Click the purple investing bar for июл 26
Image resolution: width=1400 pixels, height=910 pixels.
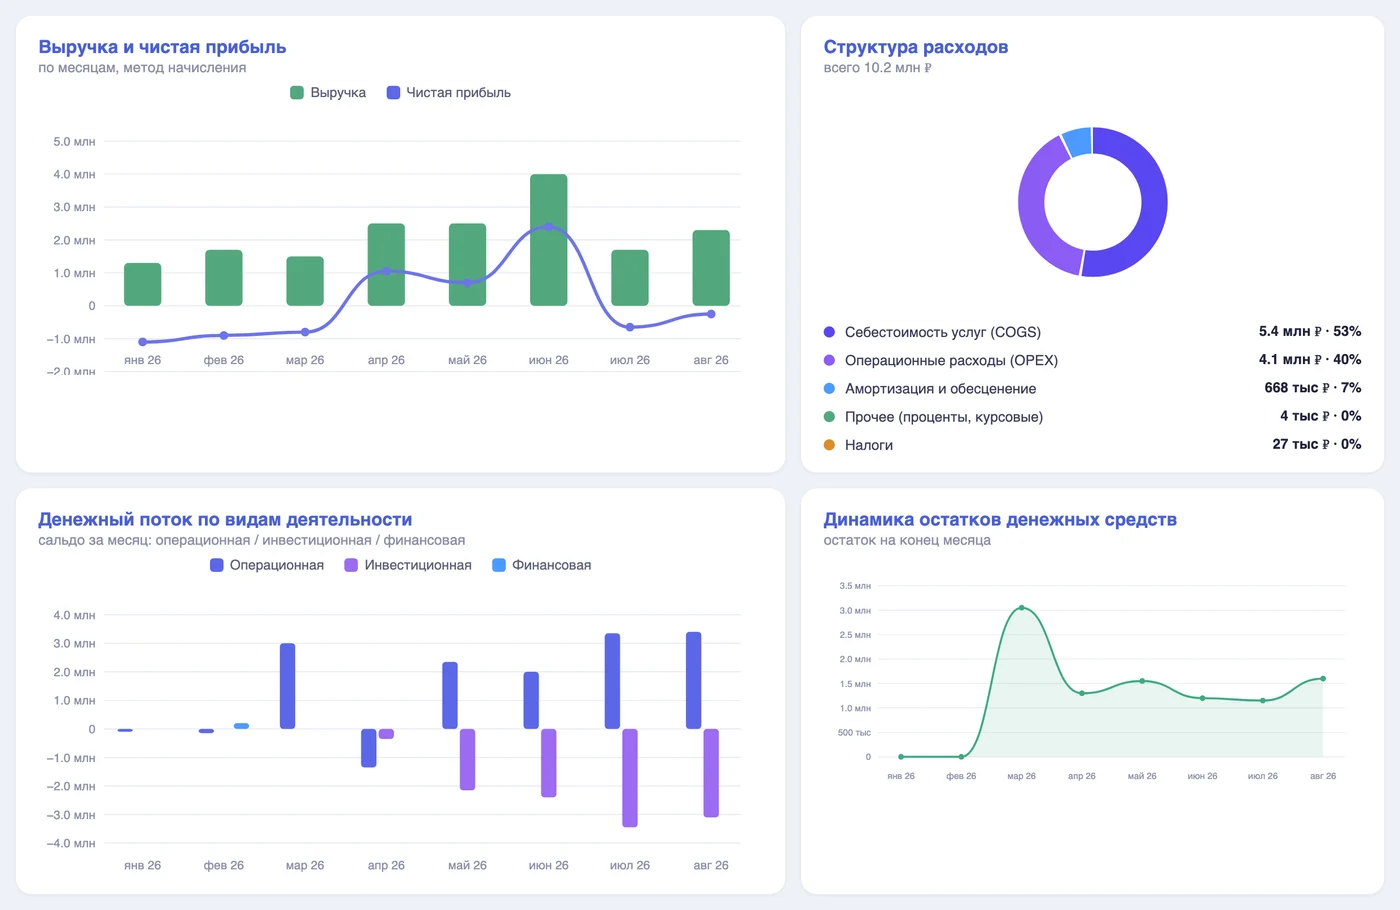click(x=630, y=778)
